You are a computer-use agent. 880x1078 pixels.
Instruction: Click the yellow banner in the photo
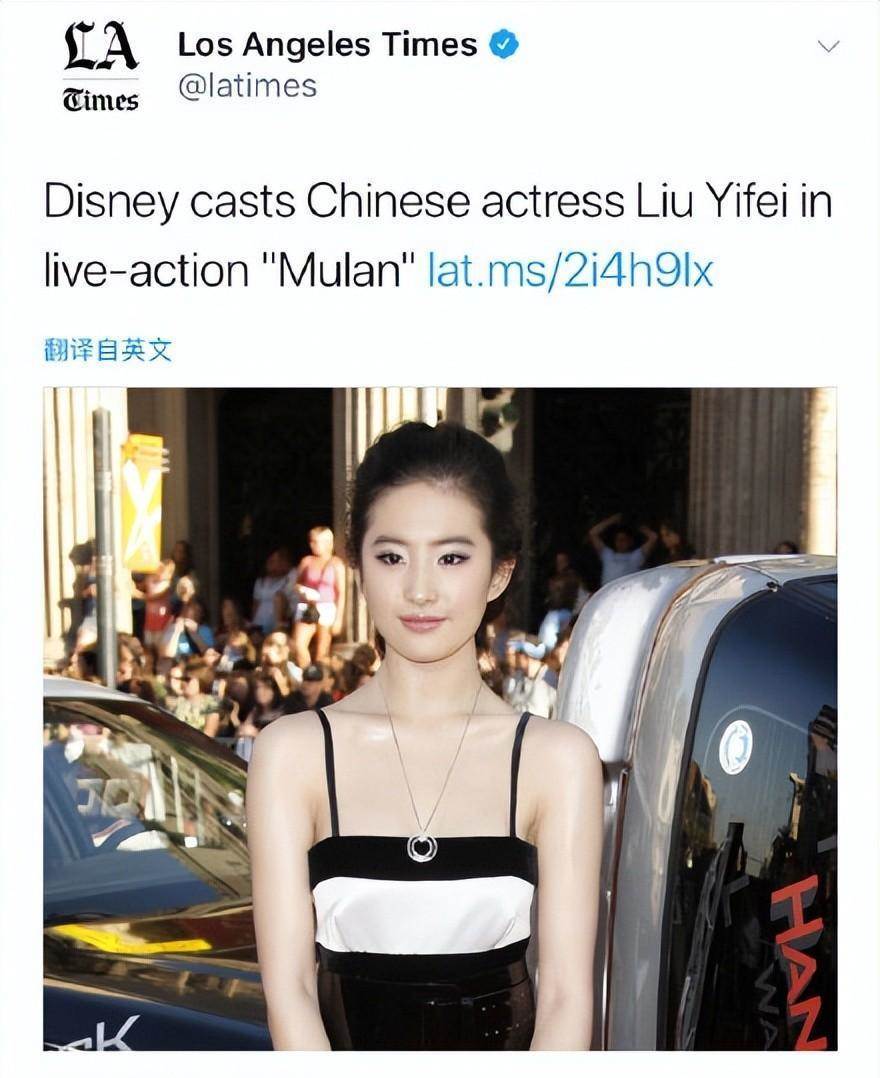[144, 503]
